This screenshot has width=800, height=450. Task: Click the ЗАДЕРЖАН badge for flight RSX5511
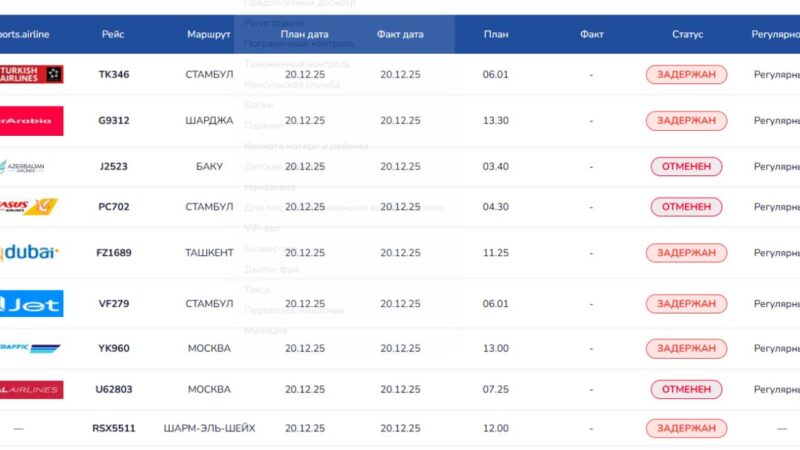[x=686, y=428]
